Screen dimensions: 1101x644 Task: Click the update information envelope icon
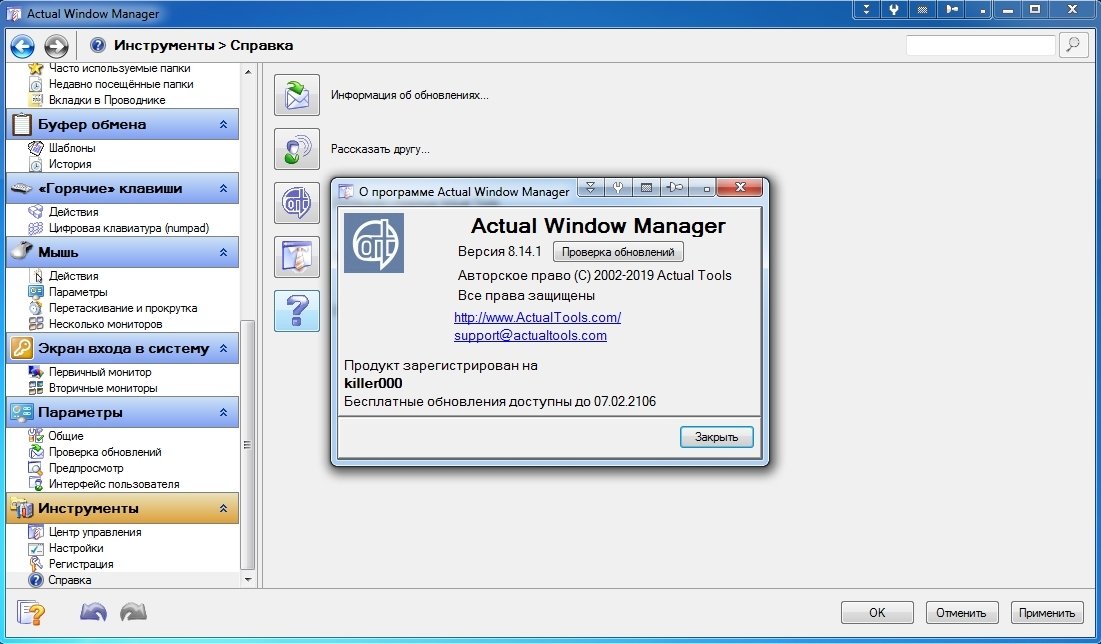click(x=296, y=95)
